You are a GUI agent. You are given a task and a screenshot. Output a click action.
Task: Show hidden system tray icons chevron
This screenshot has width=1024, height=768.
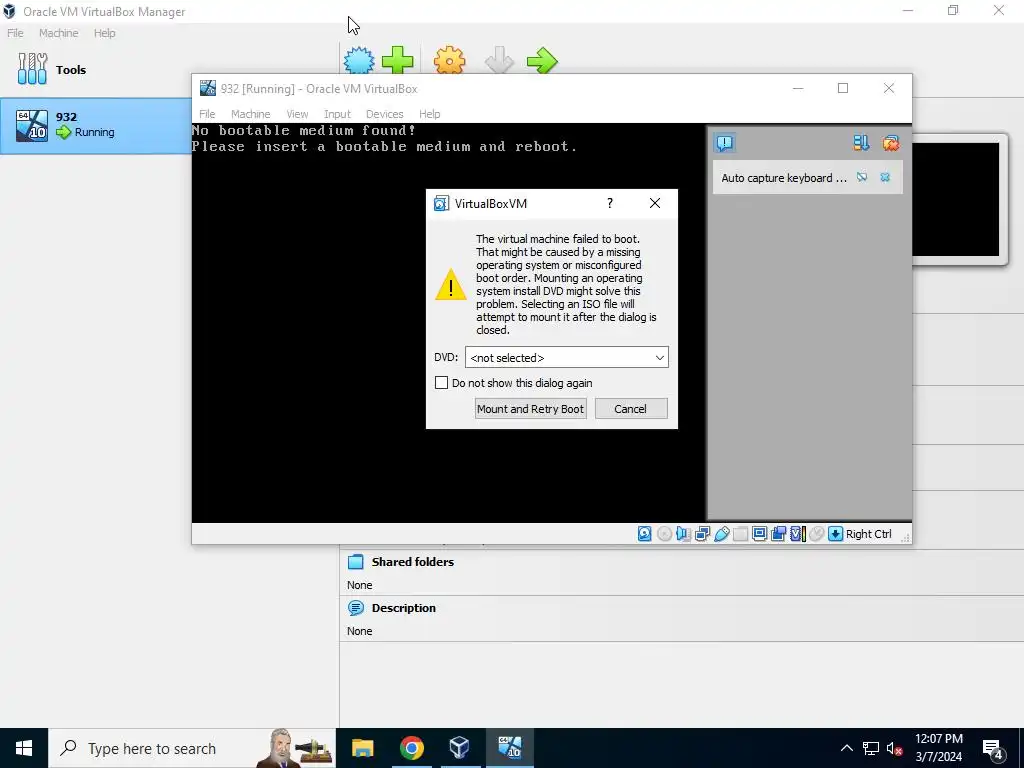(846, 748)
